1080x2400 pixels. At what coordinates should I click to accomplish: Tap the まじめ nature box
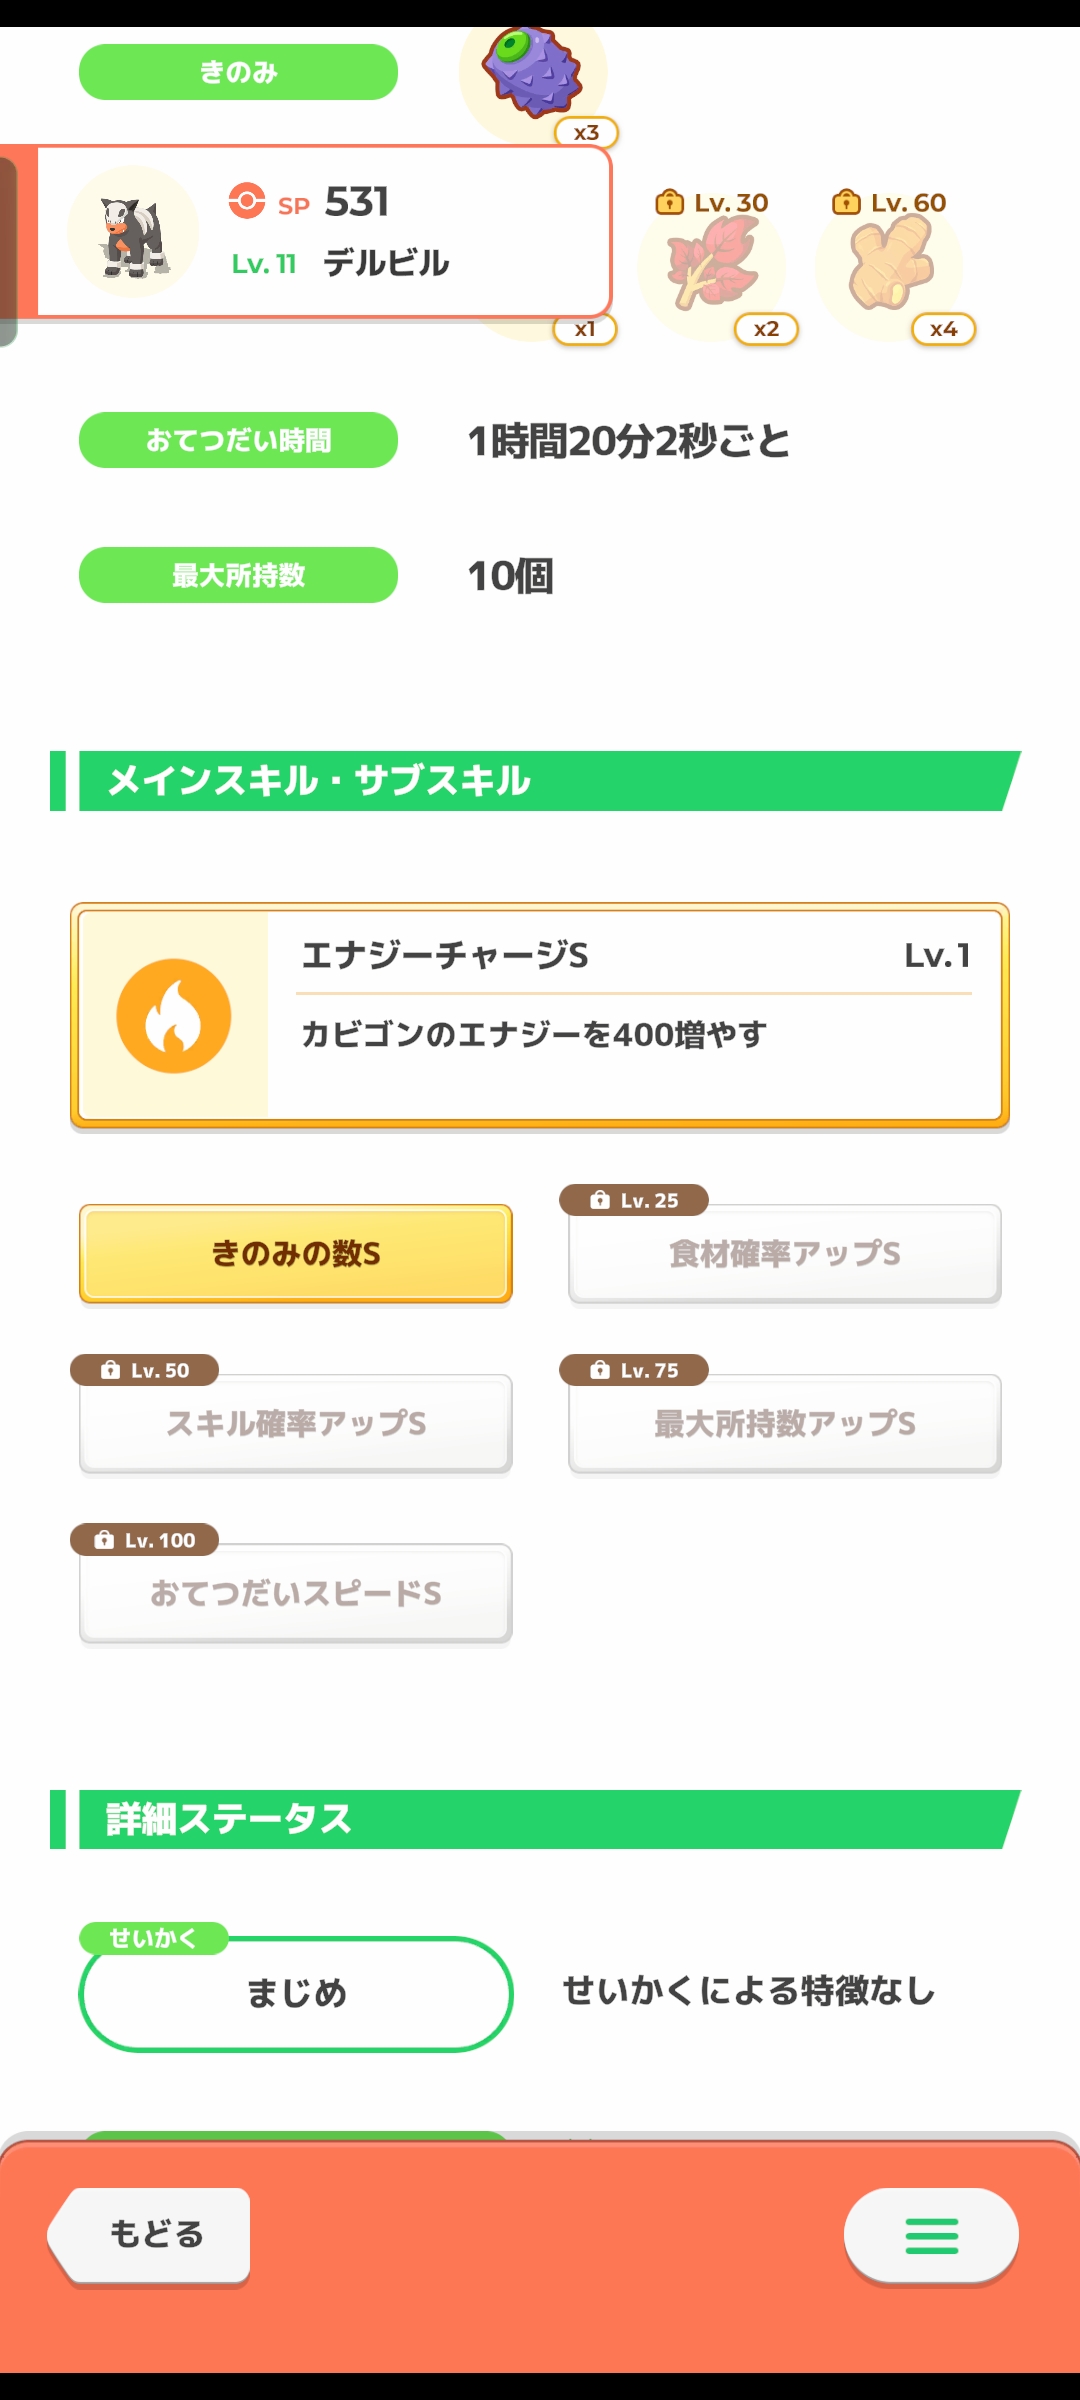pyautogui.click(x=296, y=1994)
